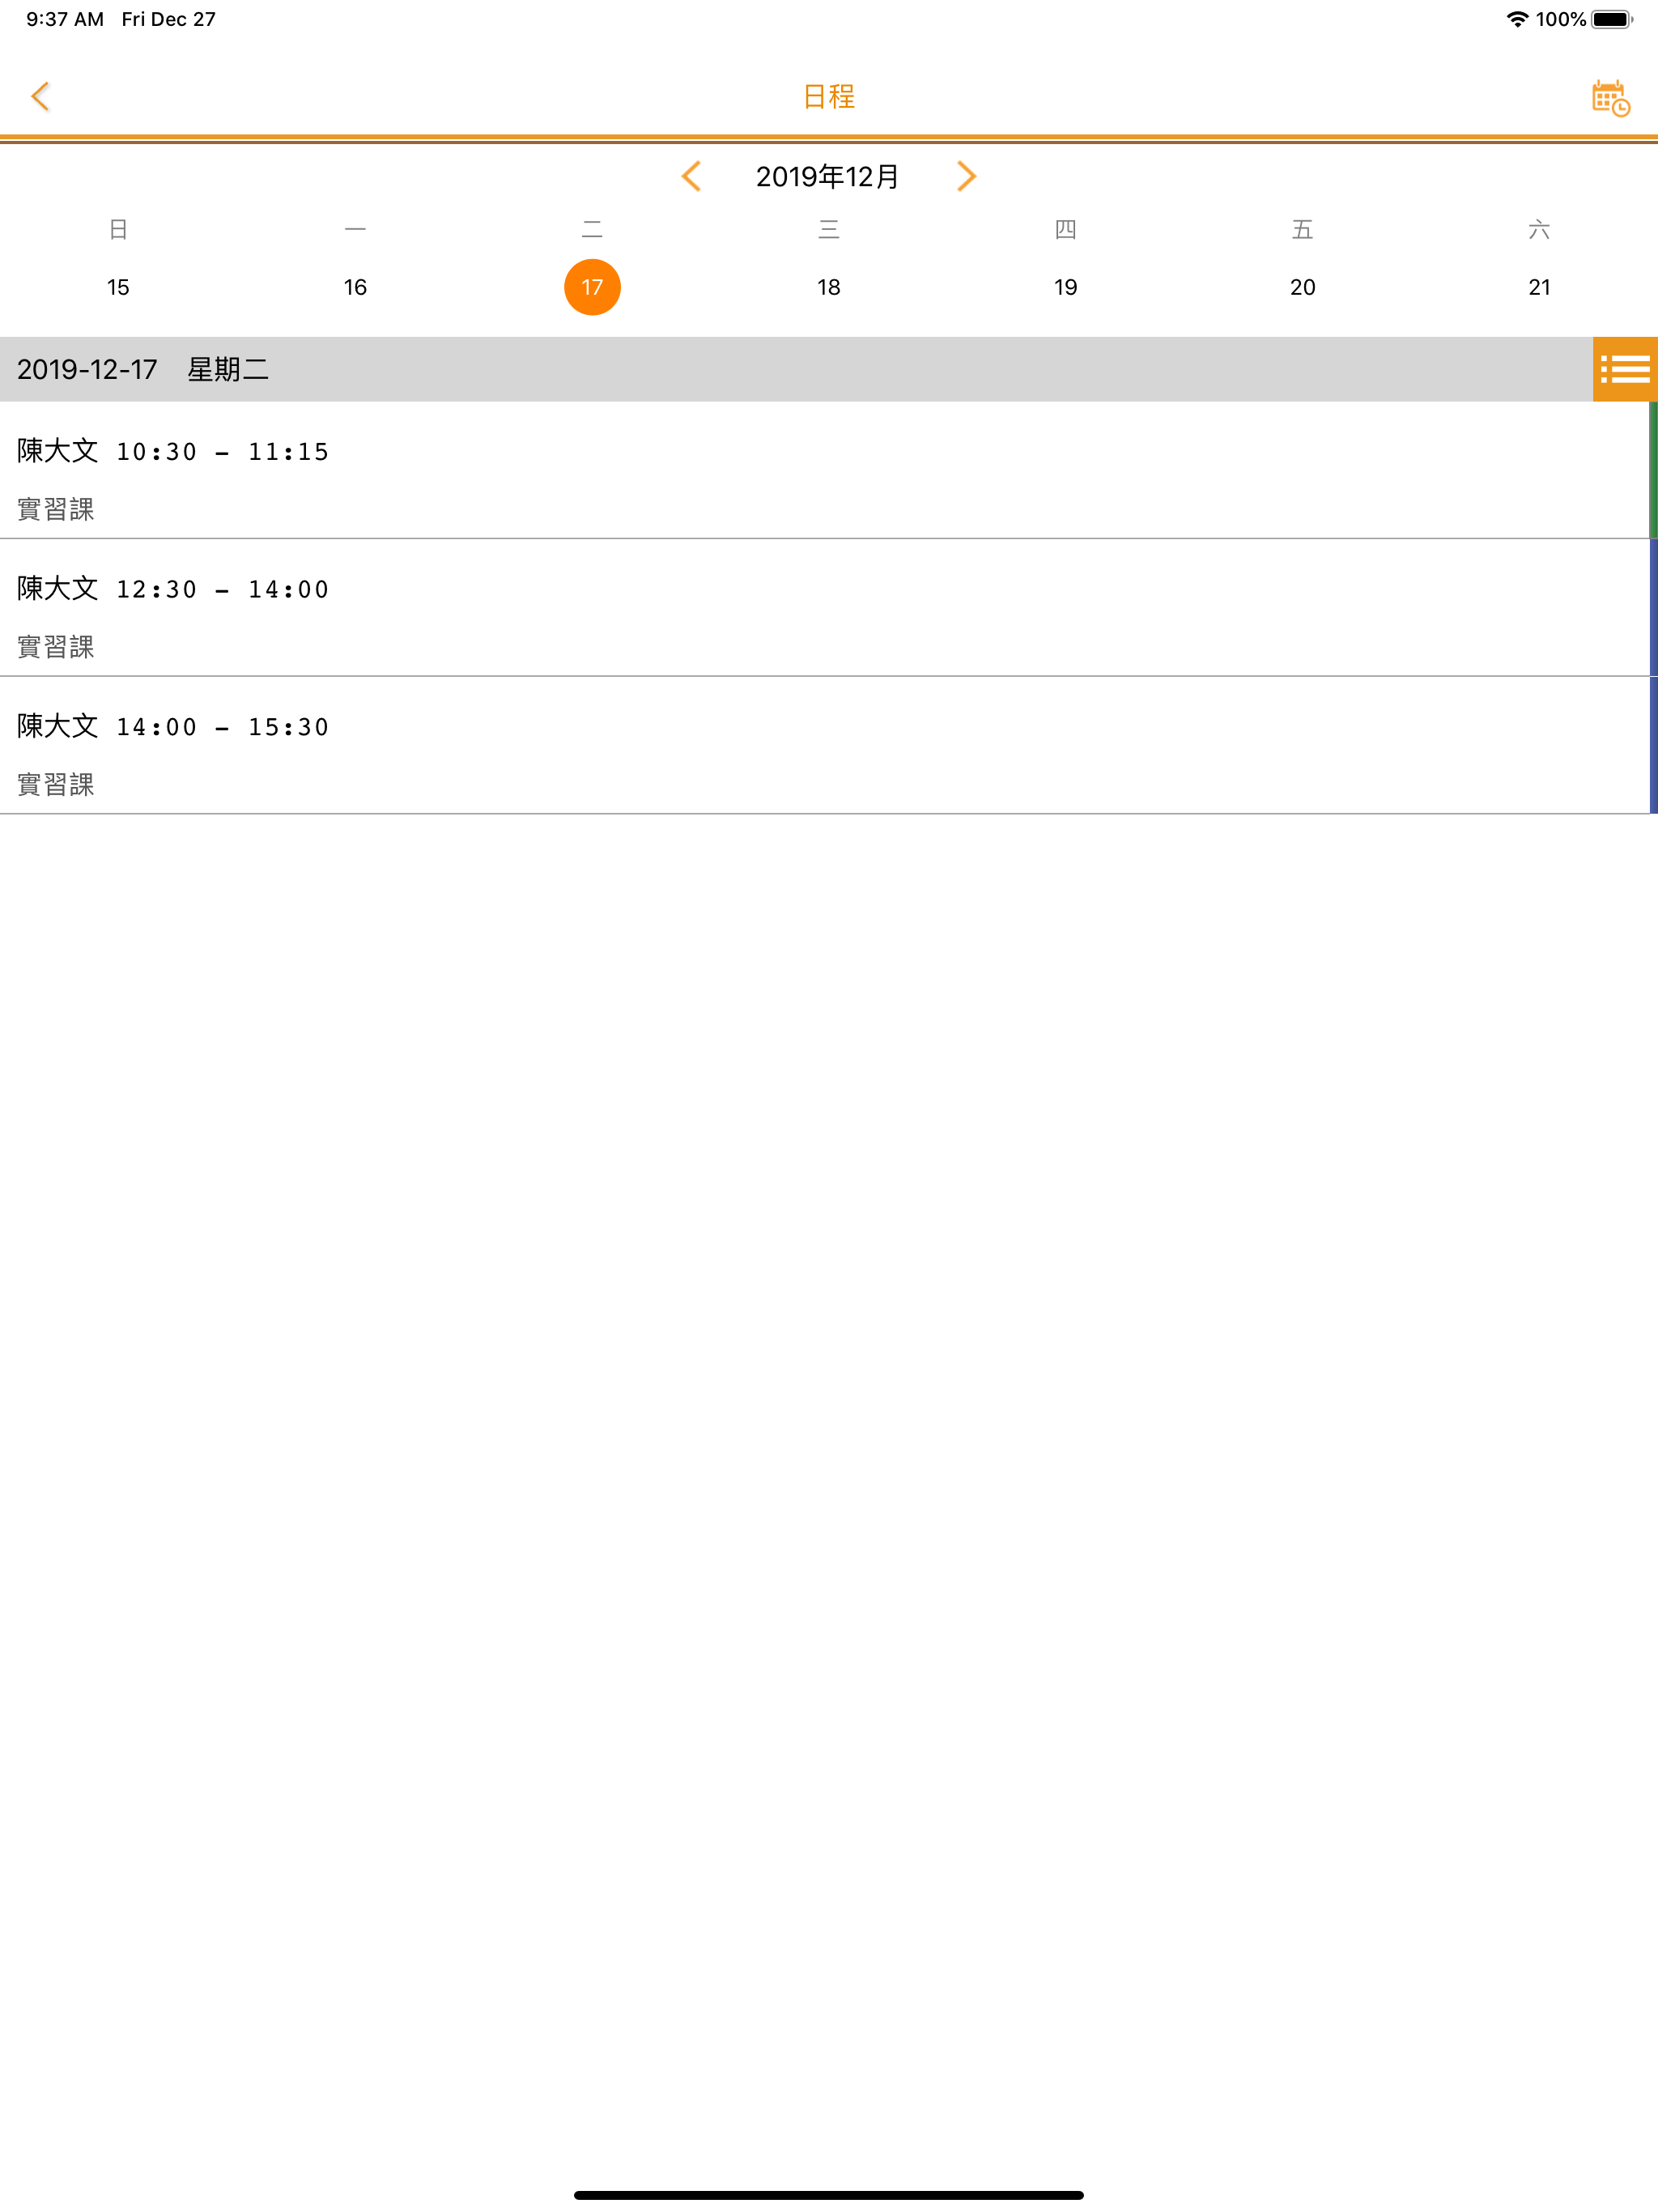This screenshot has height=2212, width=1658.
Task: Tap the 日程 page title
Action: coord(829,96)
